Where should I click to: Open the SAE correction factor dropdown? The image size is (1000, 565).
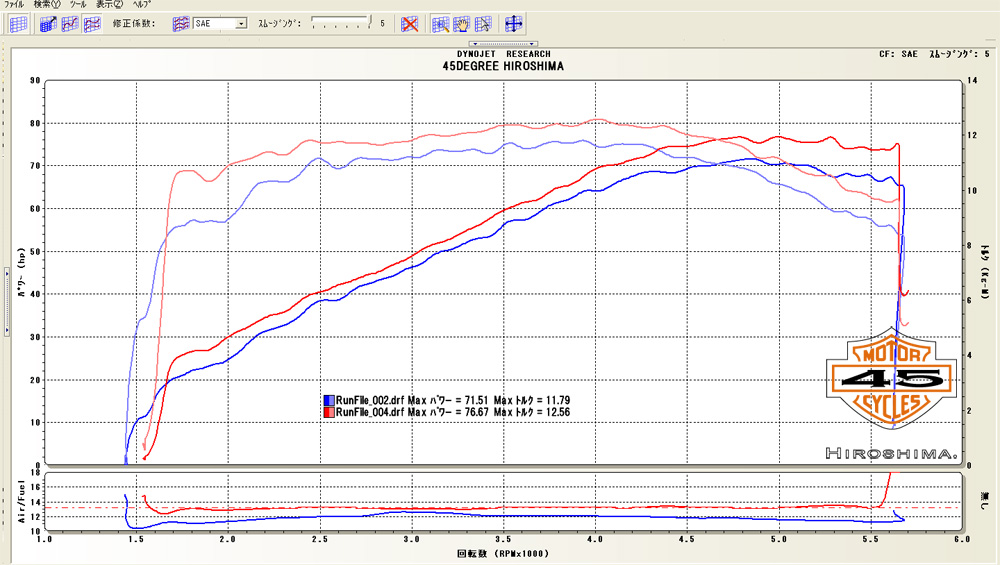pos(242,23)
